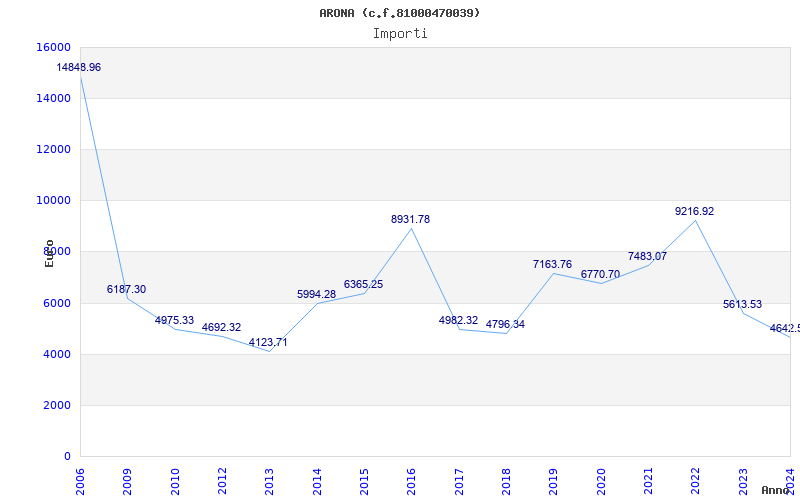Select the data label 9216.92
The height and width of the screenshot is (500, 800).
pyautogui.click(x=694, y=211)
